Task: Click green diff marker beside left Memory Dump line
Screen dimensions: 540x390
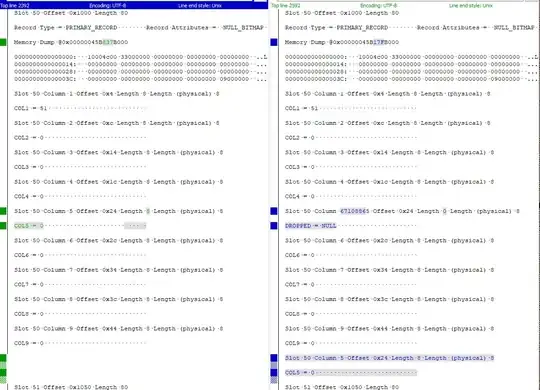Action: point(3,42)
